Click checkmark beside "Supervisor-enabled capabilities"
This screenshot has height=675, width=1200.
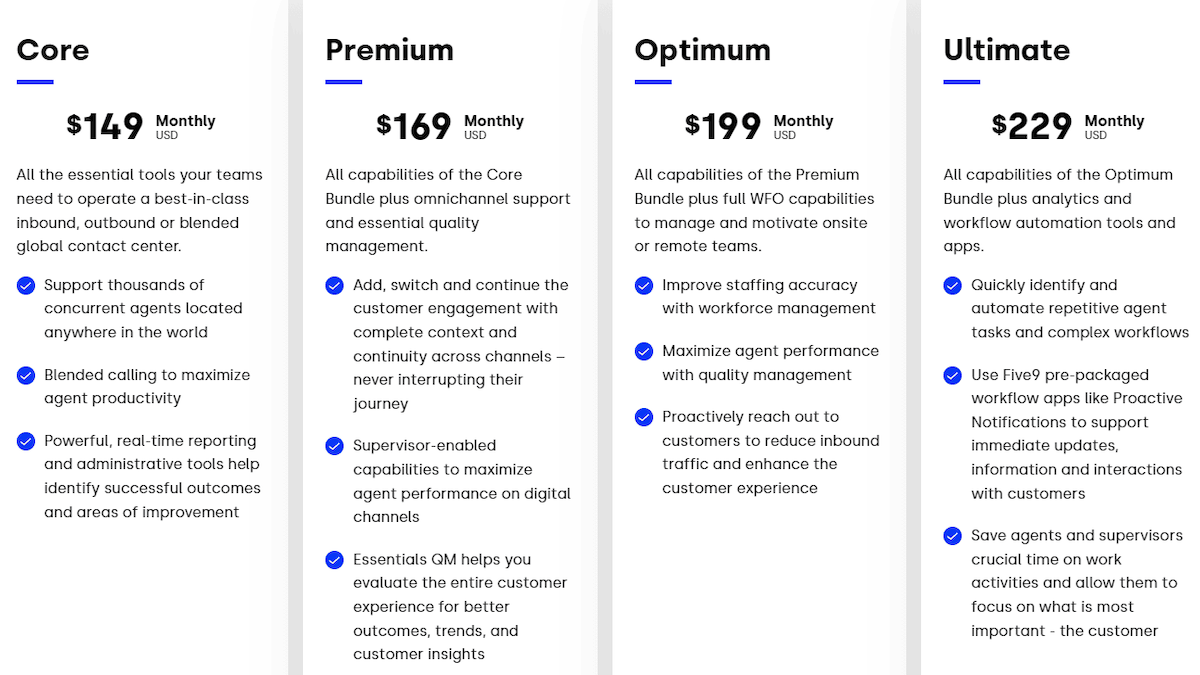point(335,446)
